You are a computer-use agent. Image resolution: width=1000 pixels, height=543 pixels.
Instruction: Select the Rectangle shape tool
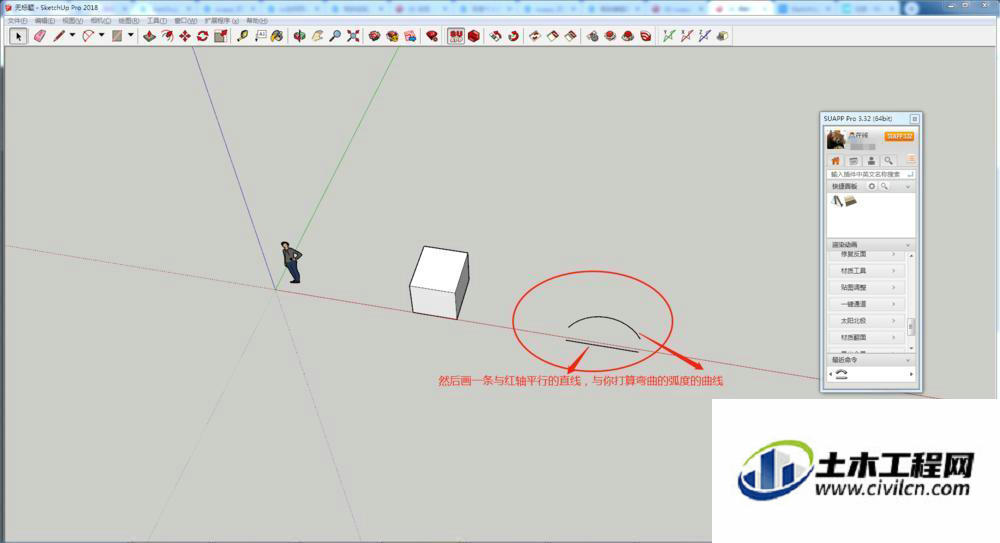(117, 36)
